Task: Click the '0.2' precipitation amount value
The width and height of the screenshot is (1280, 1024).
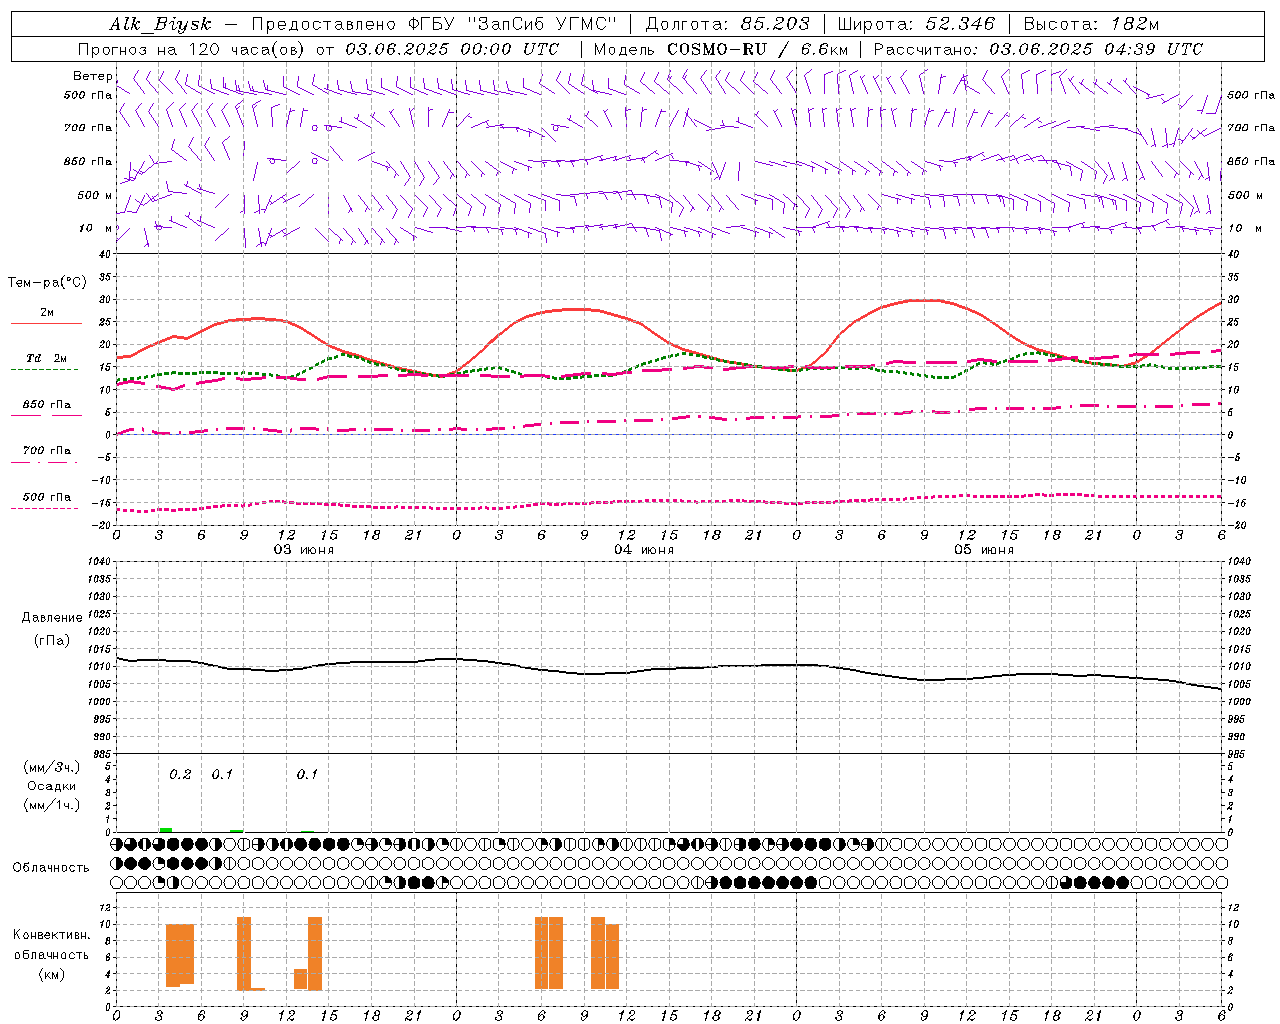Action: click(180, 775)
